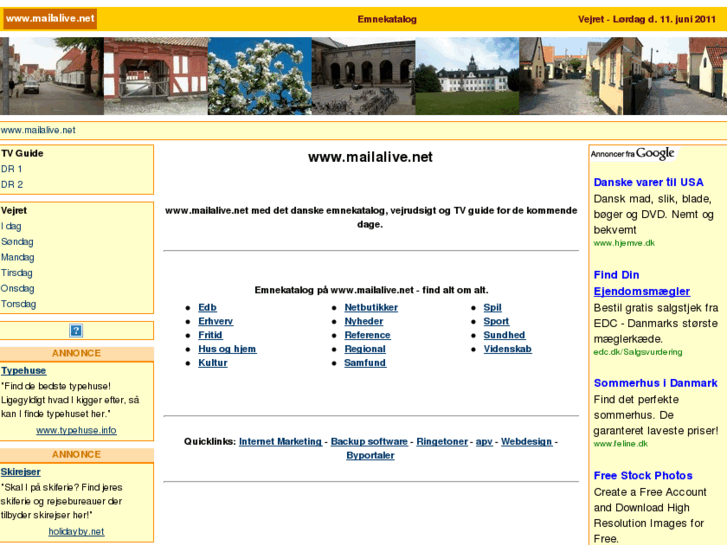Visit edc.dk/Salgsvurdering ad link
Image resolution: width=727 pixels, height=545 pixels.
click(x=638, y=352)
